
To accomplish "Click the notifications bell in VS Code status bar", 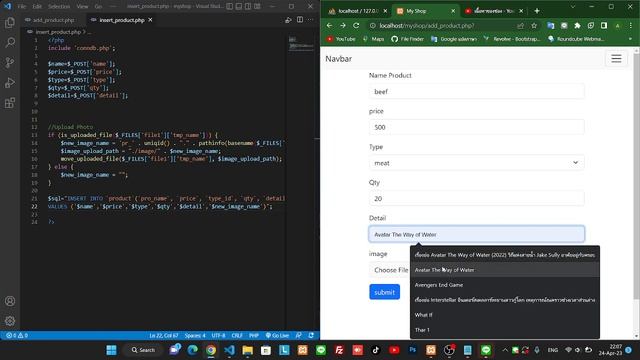I will pos(311,336).
